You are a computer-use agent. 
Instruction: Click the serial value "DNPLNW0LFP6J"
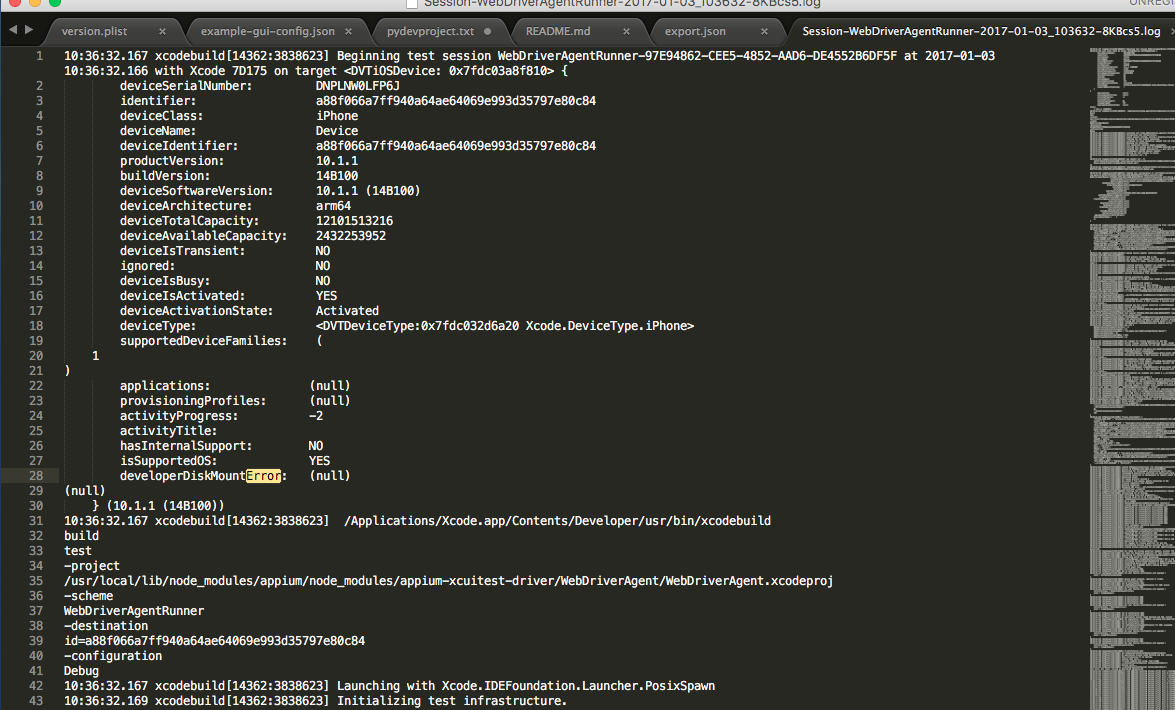[x=357, y=86]
